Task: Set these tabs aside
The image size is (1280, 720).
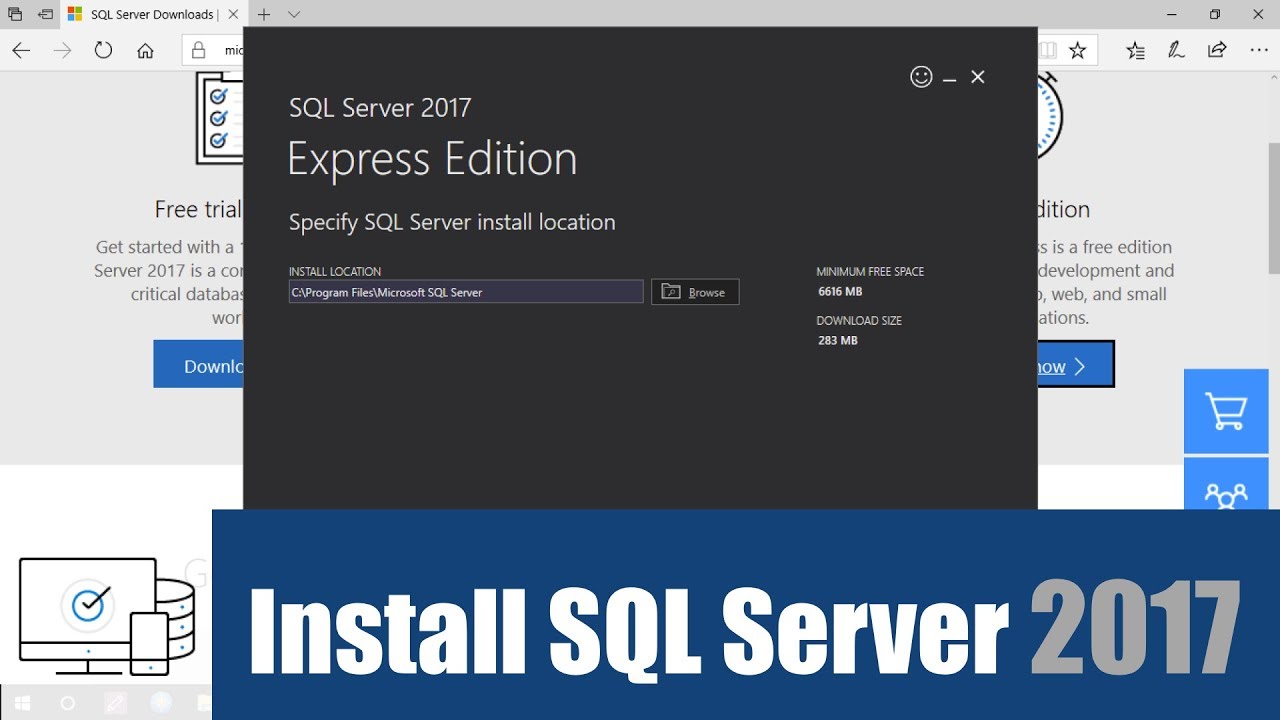Action: click(x=45, y=14)
